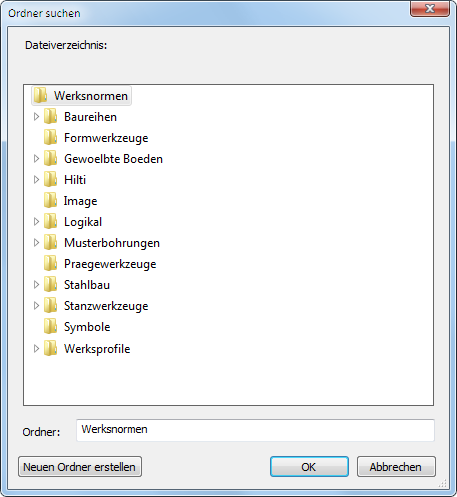Click the Symbole folder icon
The height and width of the screenshot is (497, 457).
(50, 327)
